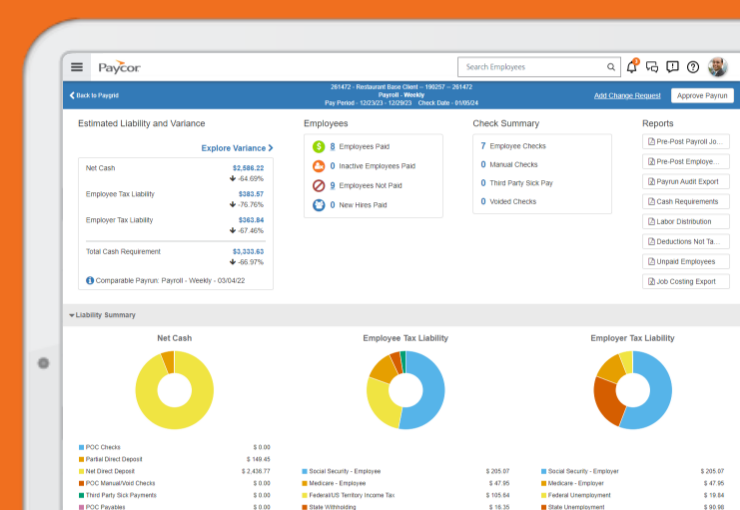Click the Cash Requirements document icon
Screen dimensions: 740x510
pos(651,201)
